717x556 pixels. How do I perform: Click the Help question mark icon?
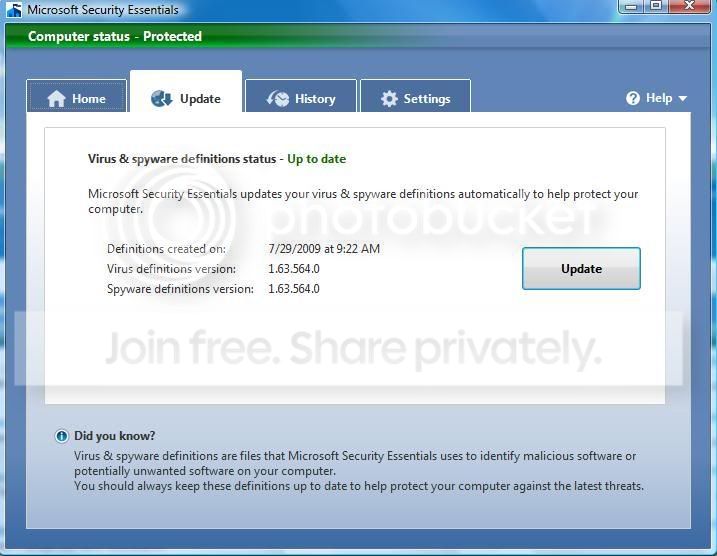(x=633, y=98)
